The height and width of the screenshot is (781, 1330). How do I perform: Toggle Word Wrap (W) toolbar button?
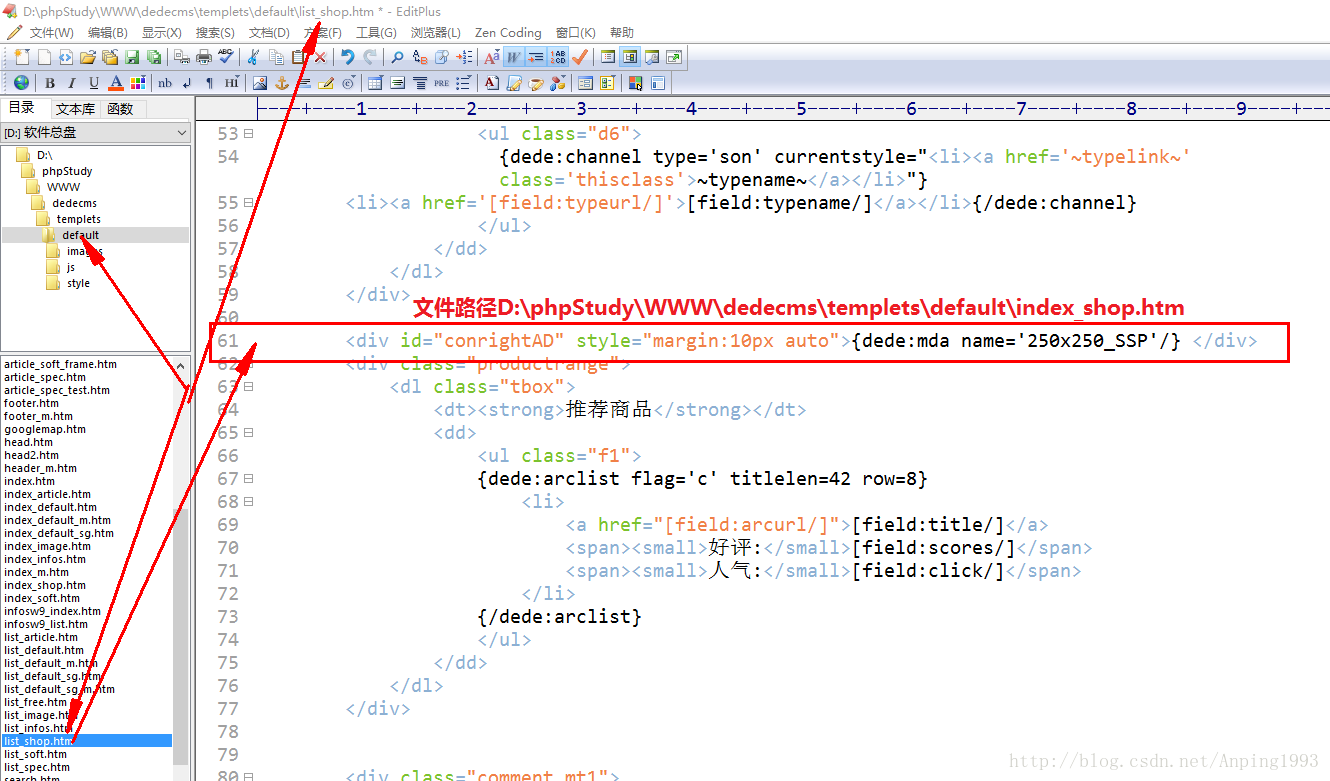(514, 57)
